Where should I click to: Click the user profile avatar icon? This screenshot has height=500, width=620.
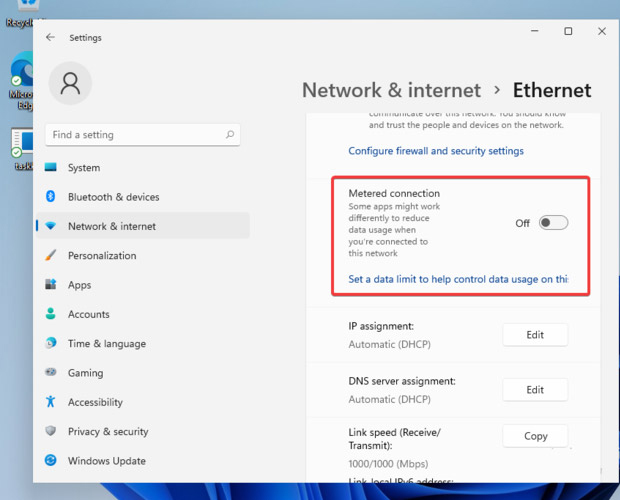tap(70, 85)
